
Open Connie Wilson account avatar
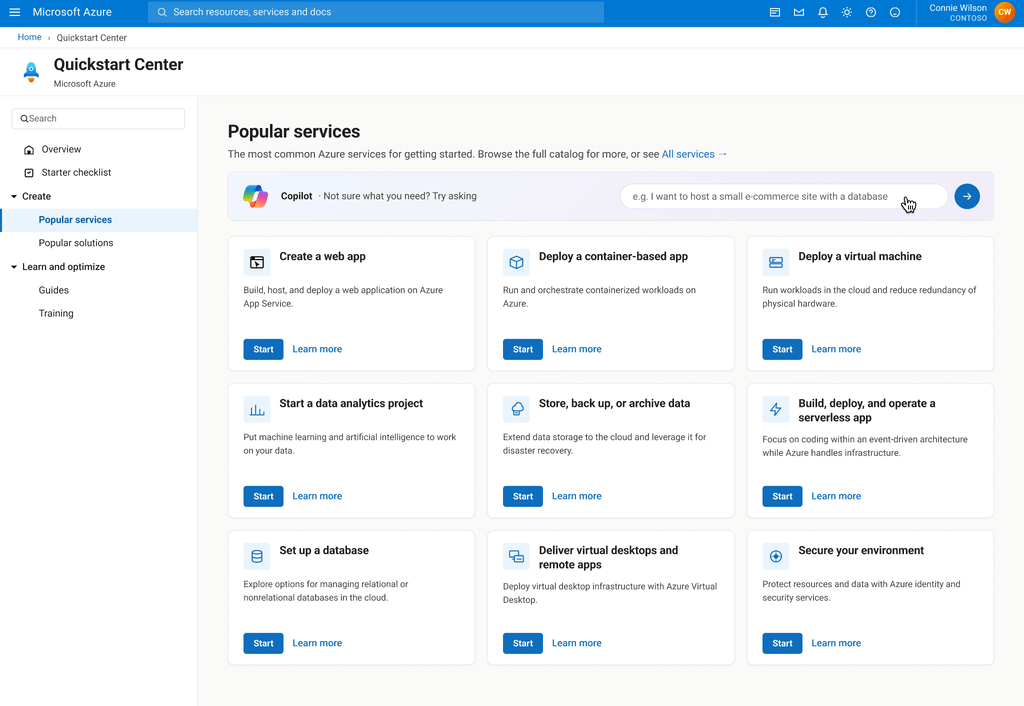1004,12
